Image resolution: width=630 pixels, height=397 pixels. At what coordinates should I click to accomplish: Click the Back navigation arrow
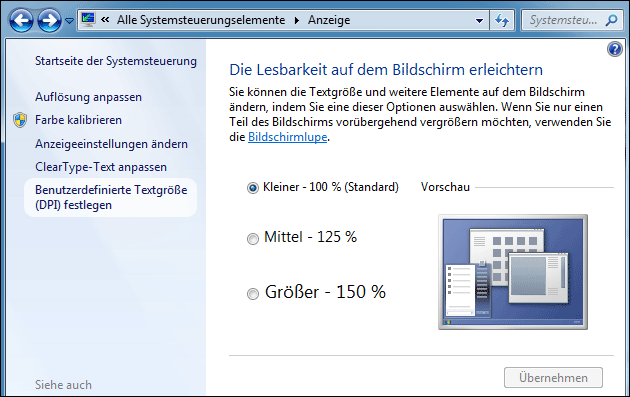21,20
